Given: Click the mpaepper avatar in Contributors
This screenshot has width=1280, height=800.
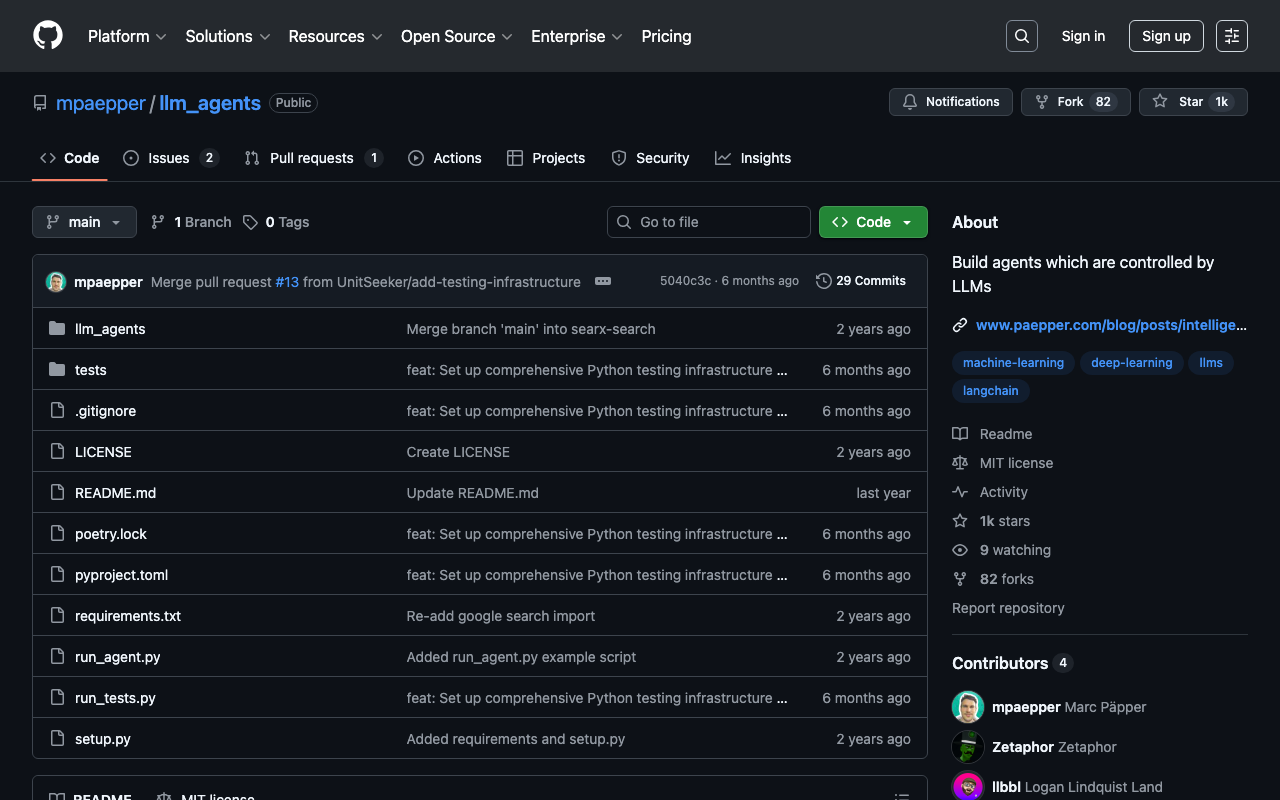Looking at the screenshot, I should (x=967, y=707).
